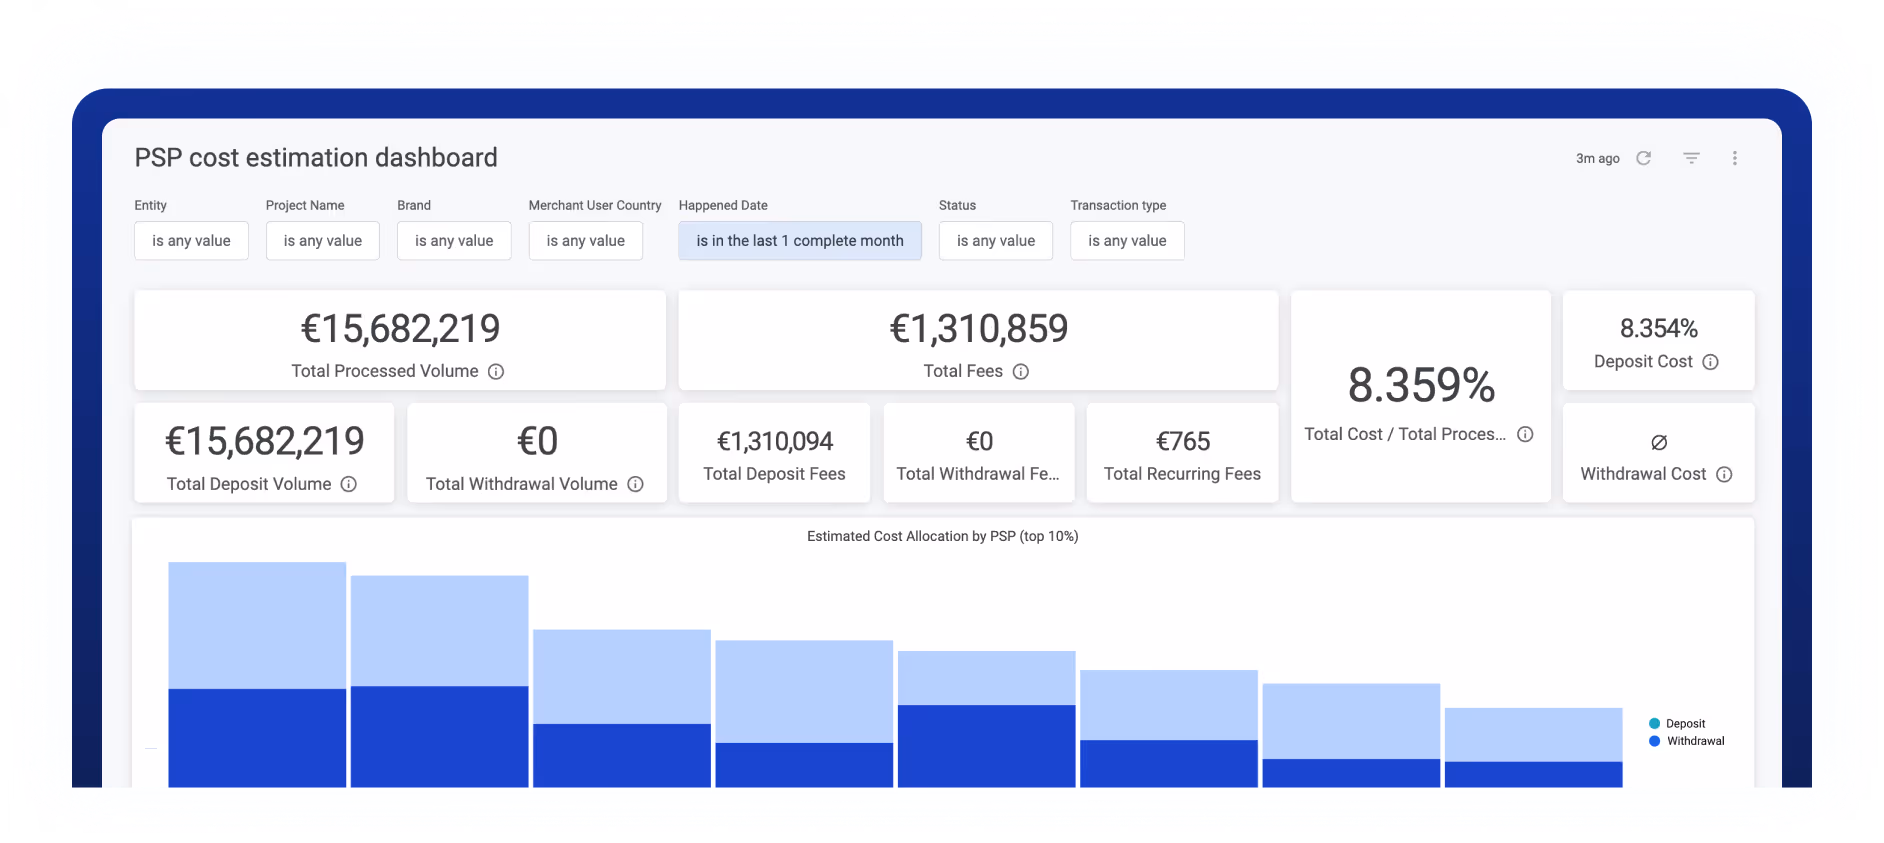This screenshot has height=843, width=1884.
Task: Click the last shortest bar in the PSP chart
Action: 1533,747
